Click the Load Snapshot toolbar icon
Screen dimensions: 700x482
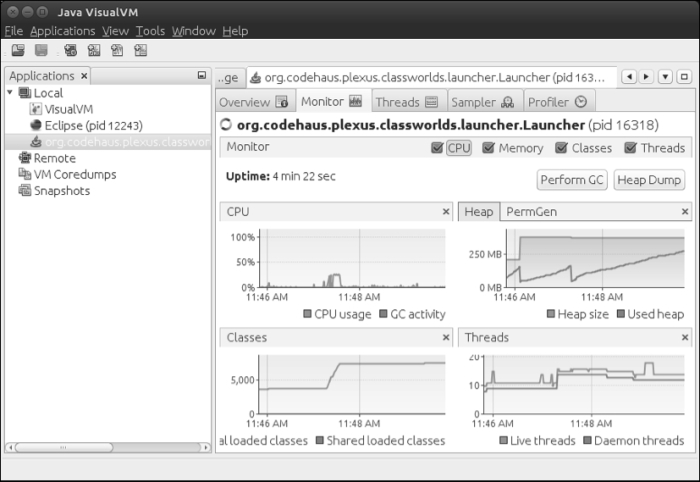coord(18,50)
